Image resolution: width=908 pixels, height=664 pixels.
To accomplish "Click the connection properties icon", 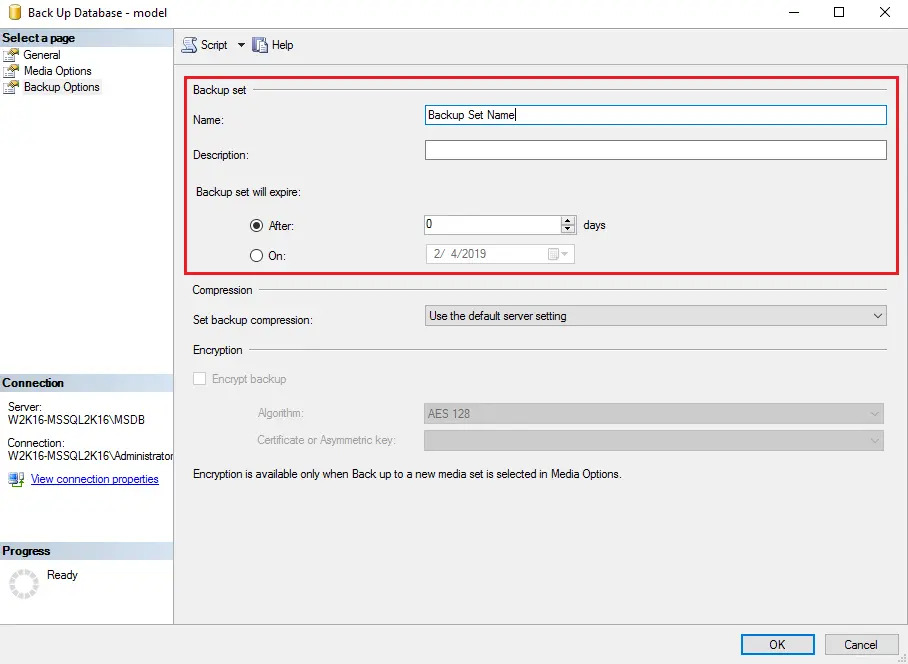I will (16, 479).
